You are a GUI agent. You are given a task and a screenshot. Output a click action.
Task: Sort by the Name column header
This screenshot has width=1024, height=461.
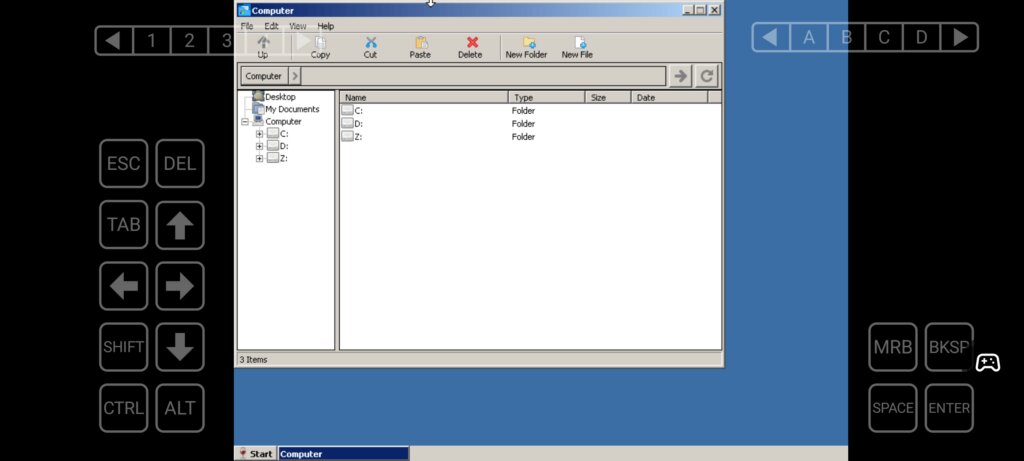[x=423, y=98]
